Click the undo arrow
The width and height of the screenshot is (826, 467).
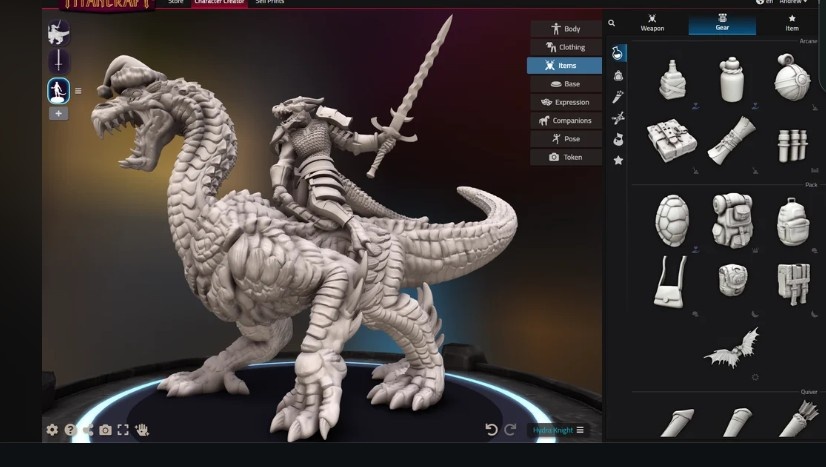[491, 430]
